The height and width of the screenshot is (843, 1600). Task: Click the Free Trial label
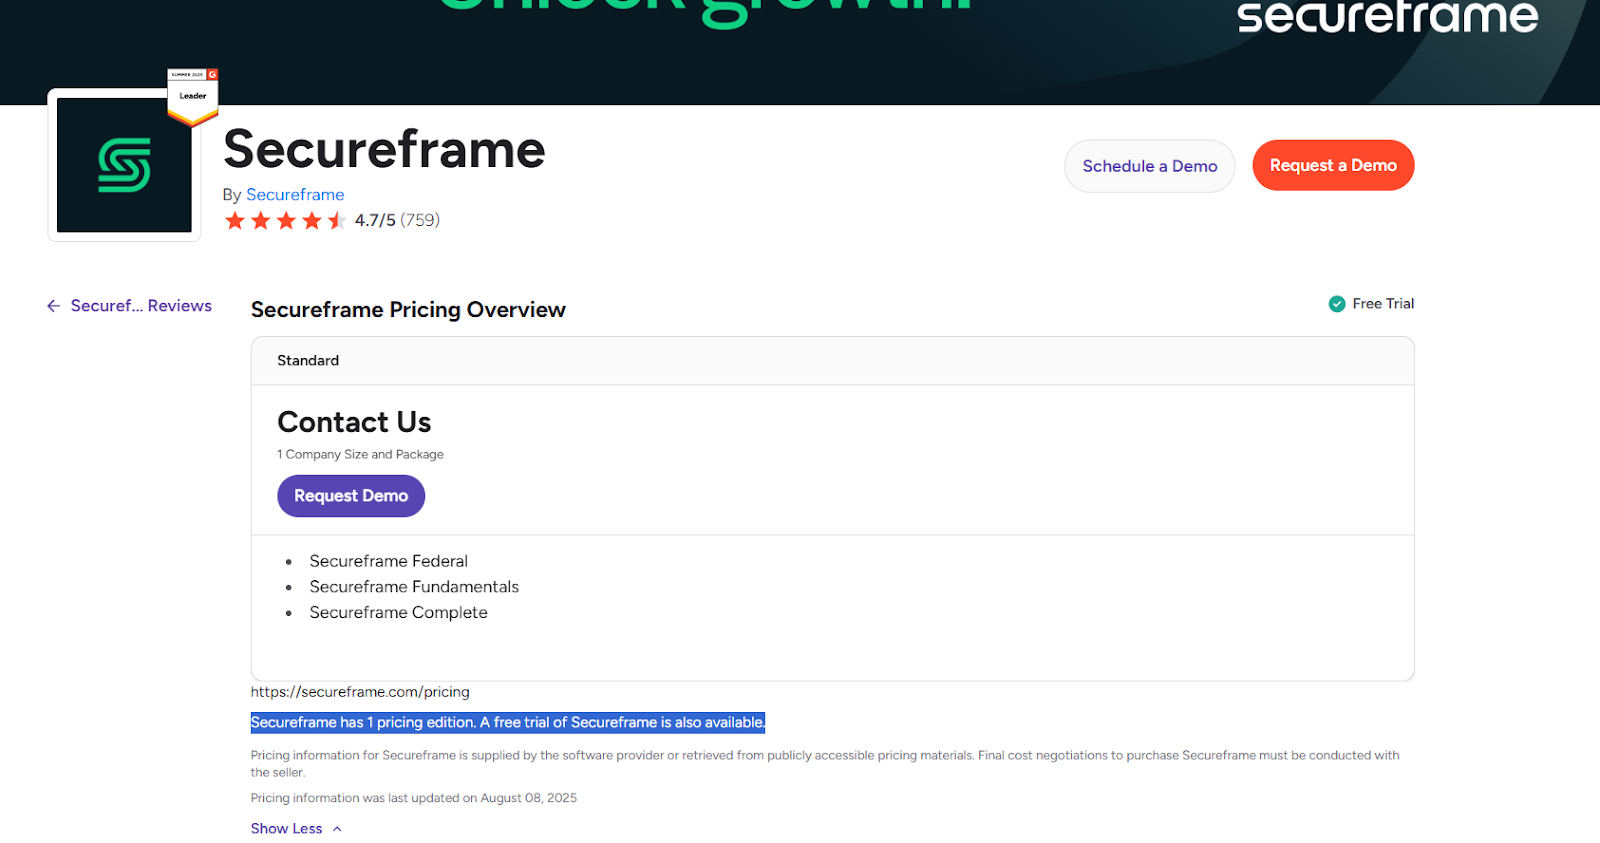click(x=1383, y=304)
